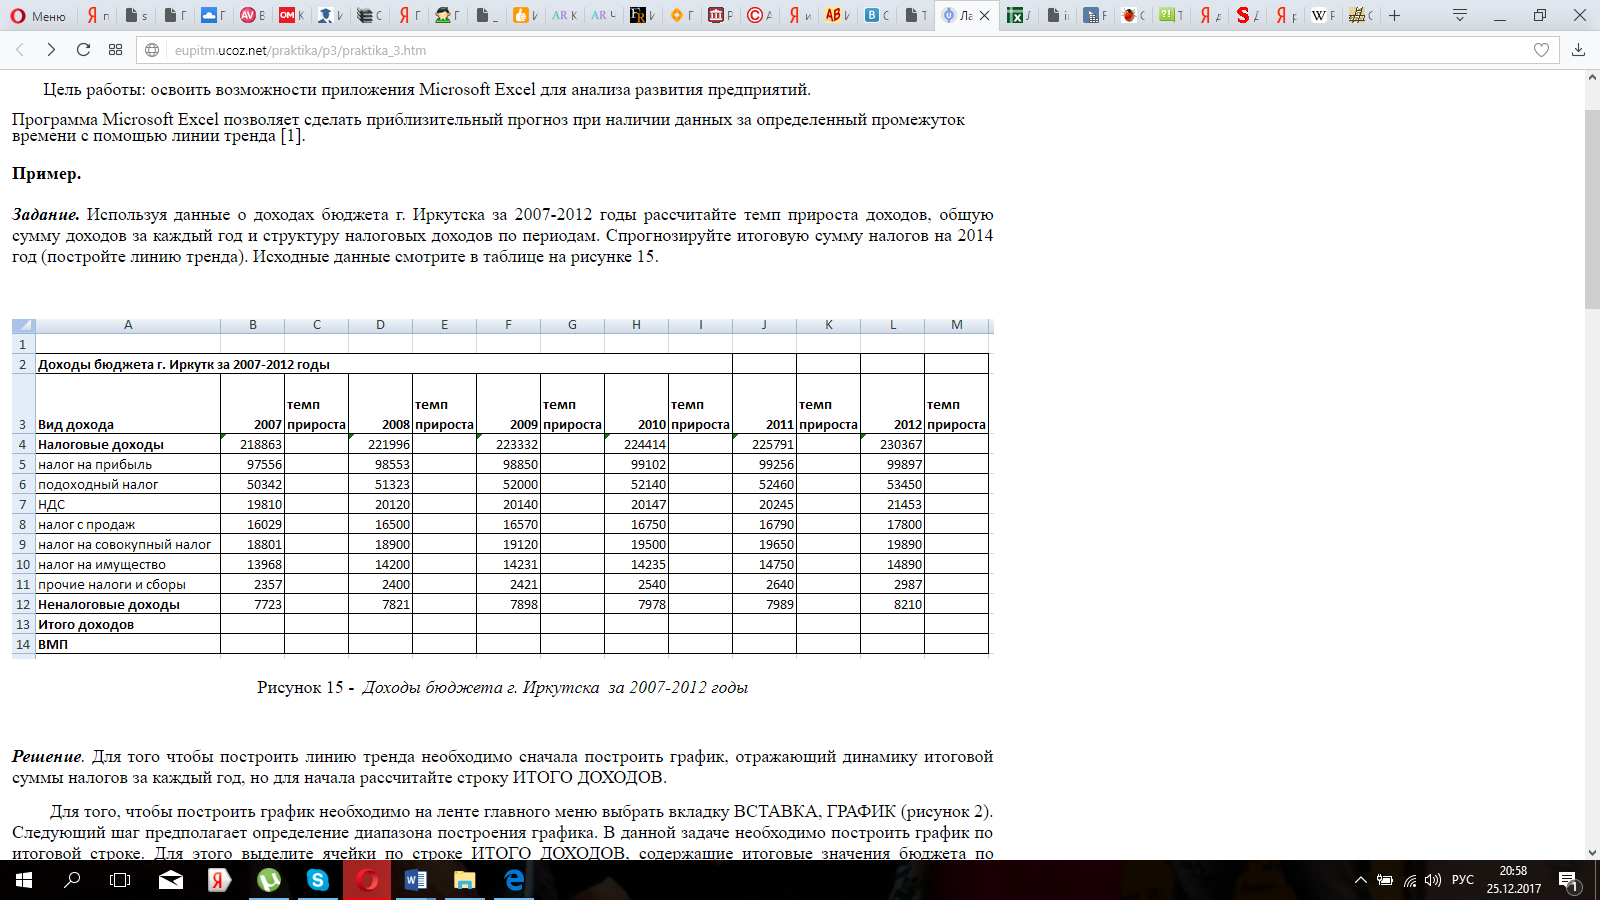
Task: Switch to the blue VK icon tab
Action: click(x=874, y=15)
